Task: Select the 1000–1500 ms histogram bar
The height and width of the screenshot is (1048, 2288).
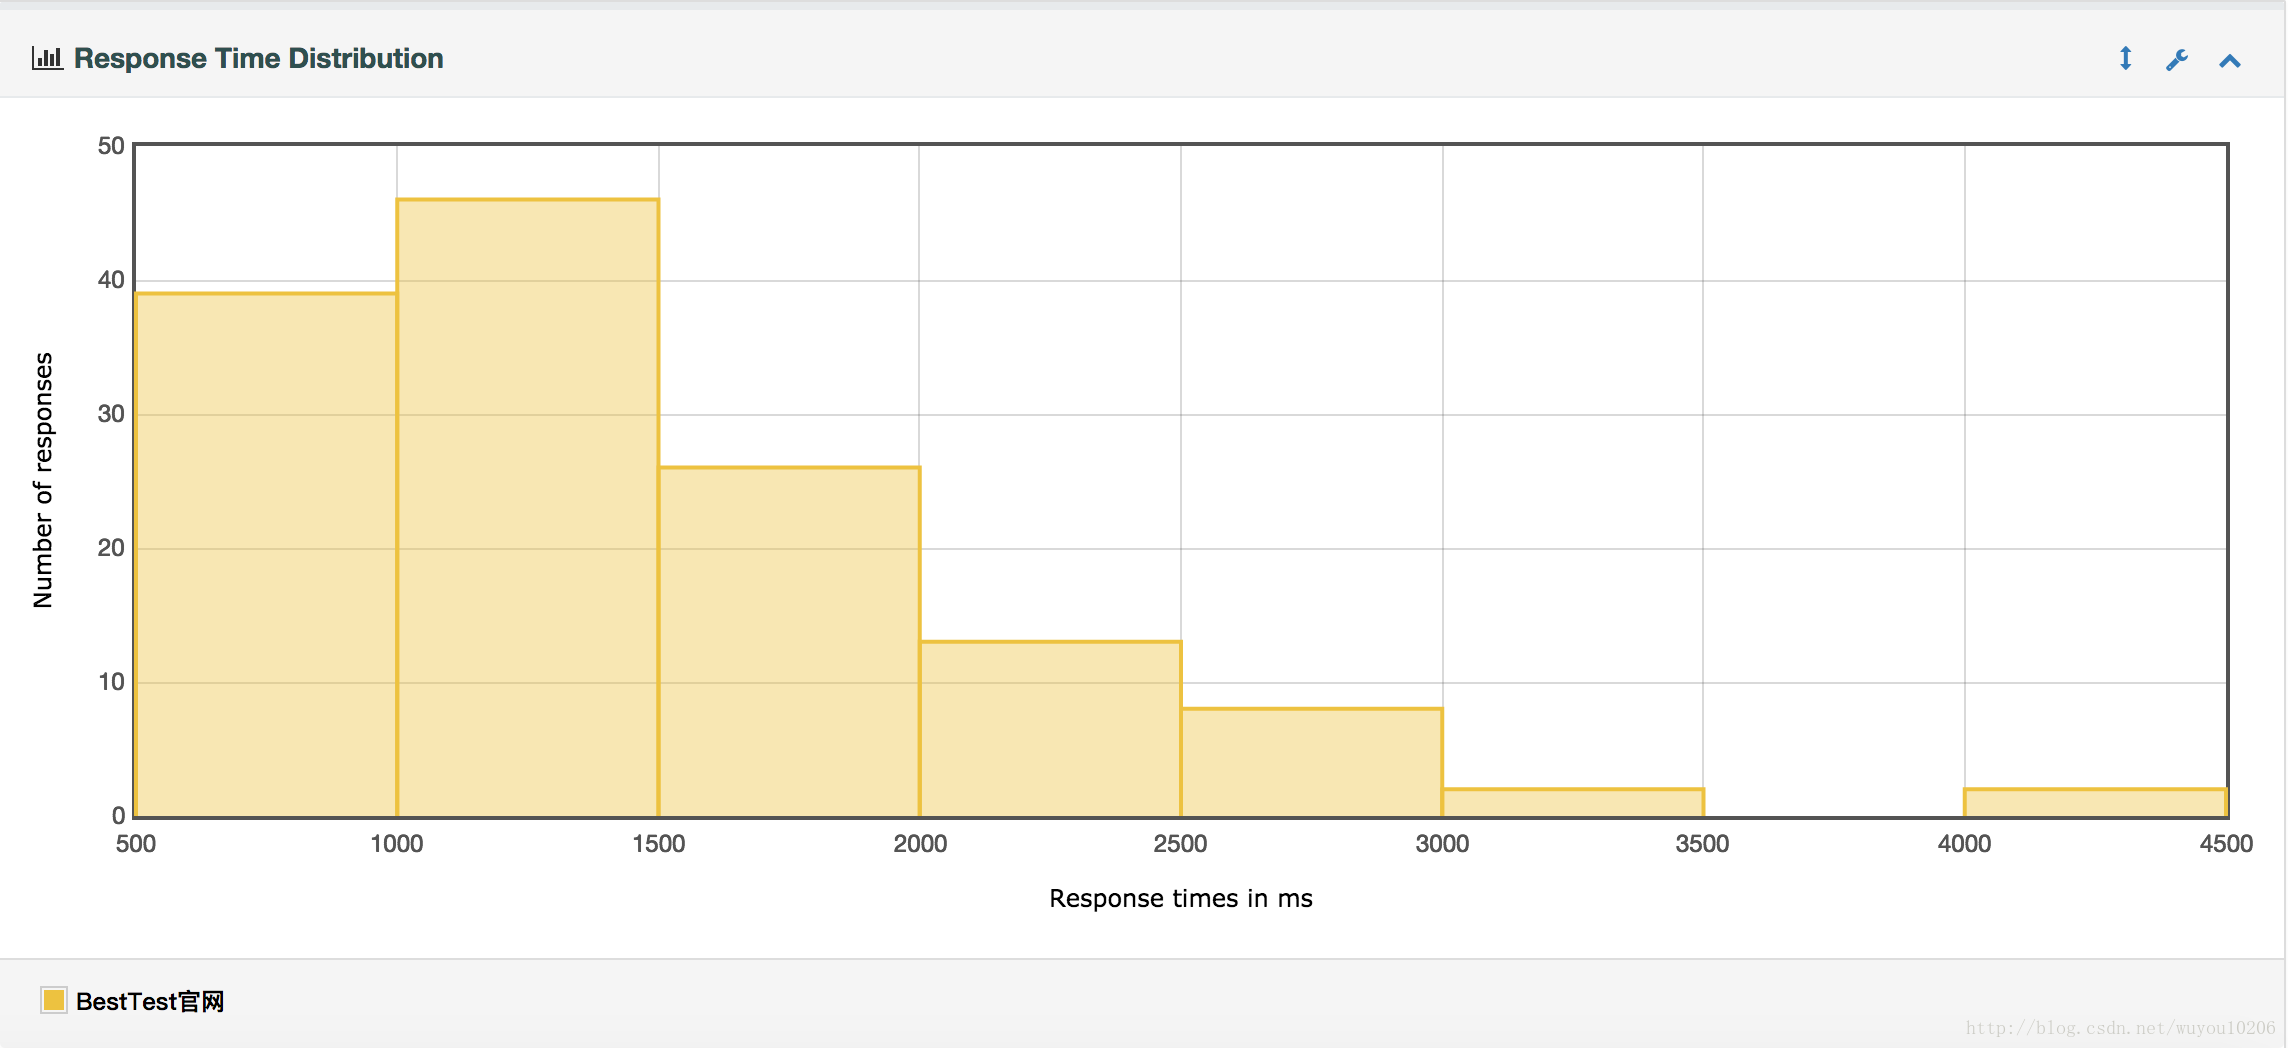Action: [x=528, y=508]
